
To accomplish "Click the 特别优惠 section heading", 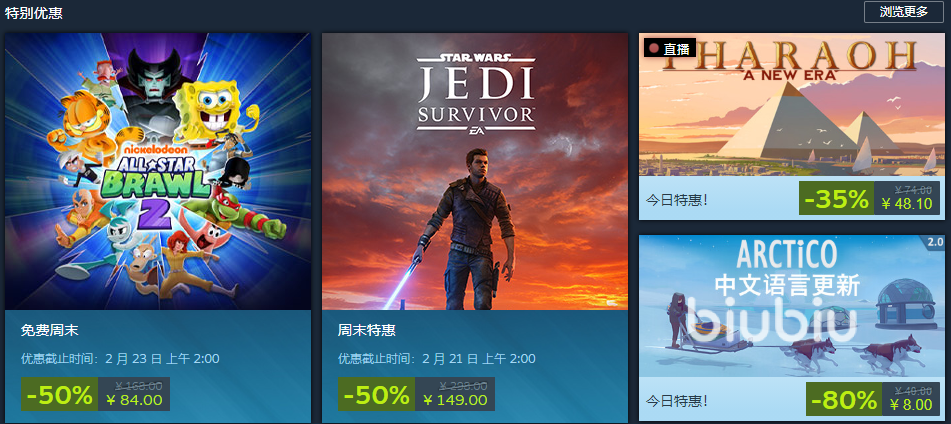I will (x=34, y=12).
